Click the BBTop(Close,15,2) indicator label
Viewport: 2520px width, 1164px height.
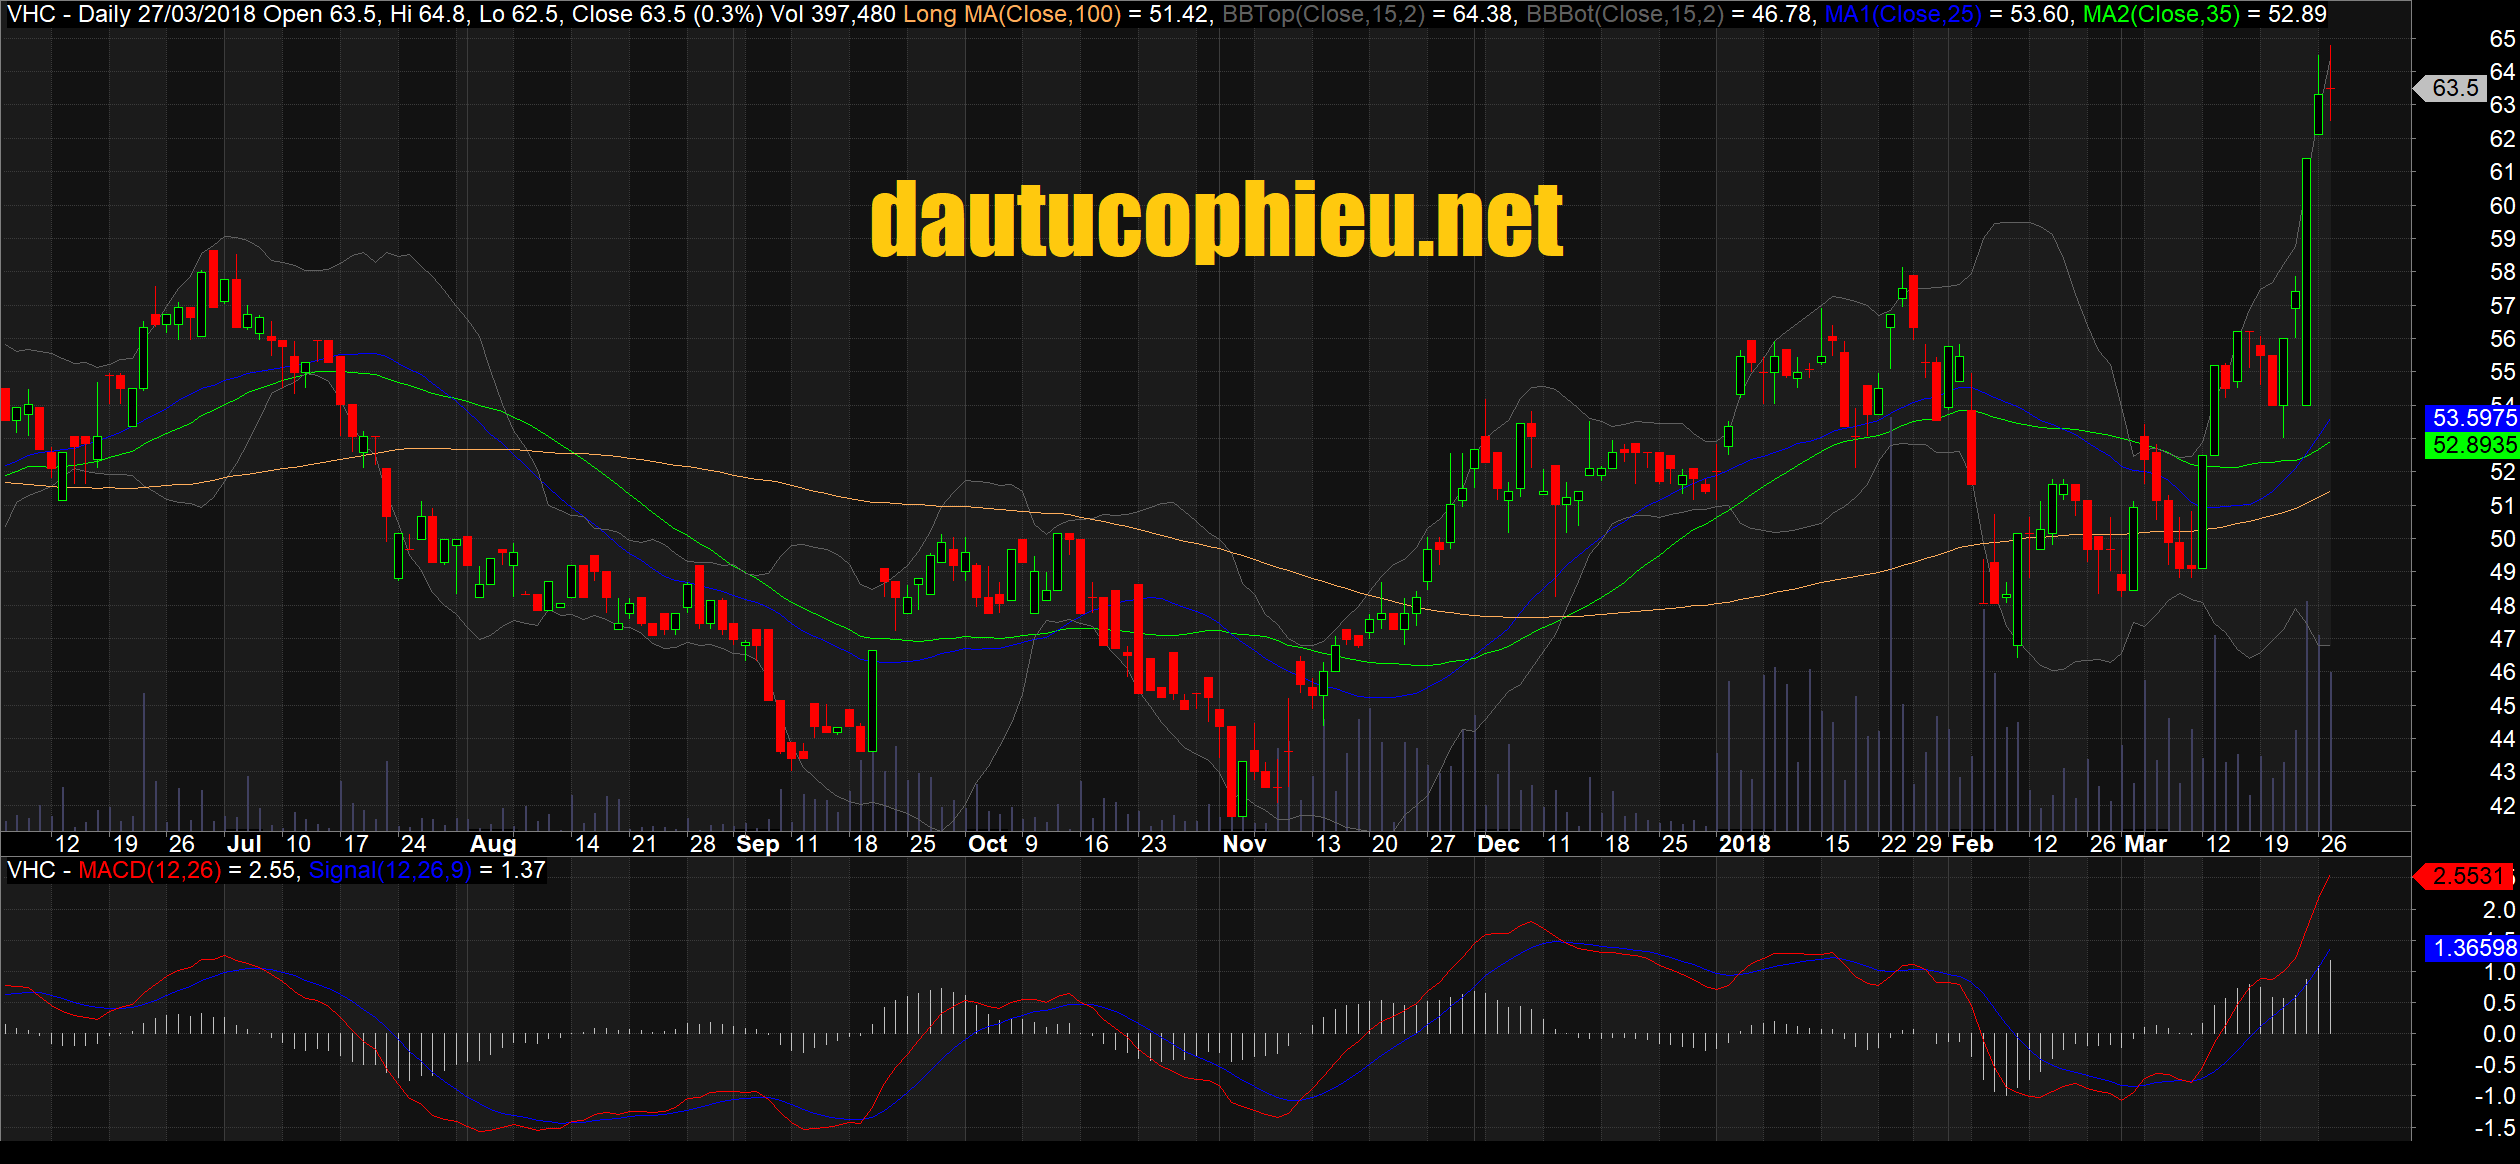click(x=1323, y=14)
